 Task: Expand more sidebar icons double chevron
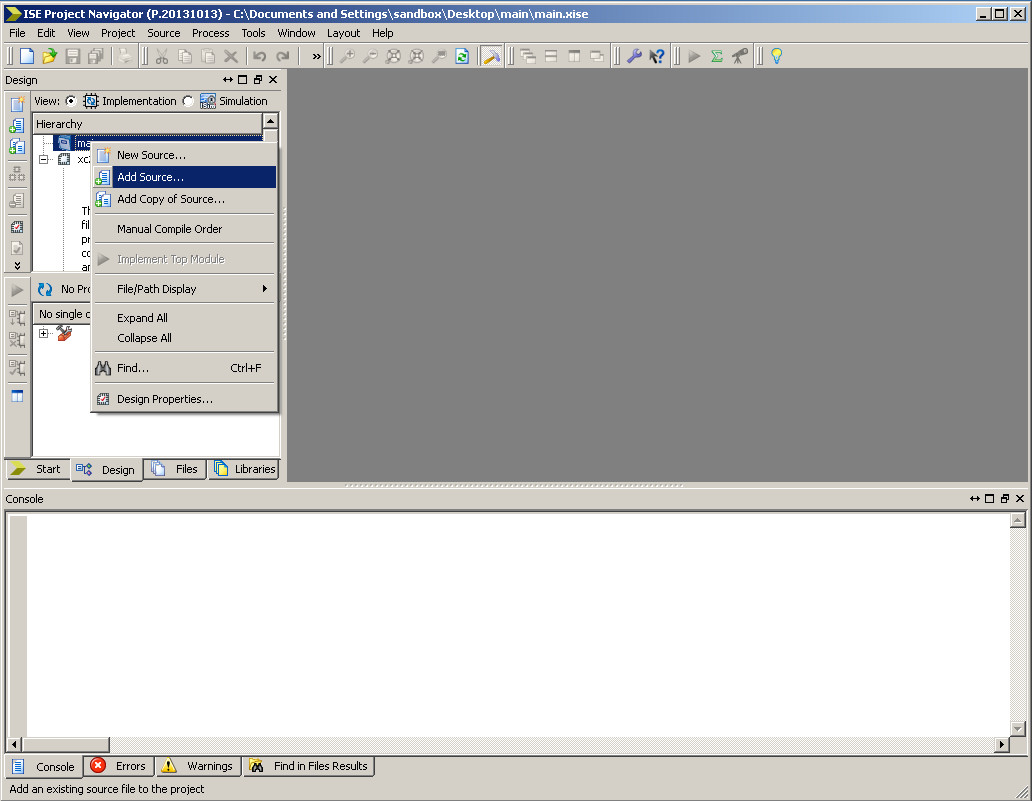tap(17, 265)
